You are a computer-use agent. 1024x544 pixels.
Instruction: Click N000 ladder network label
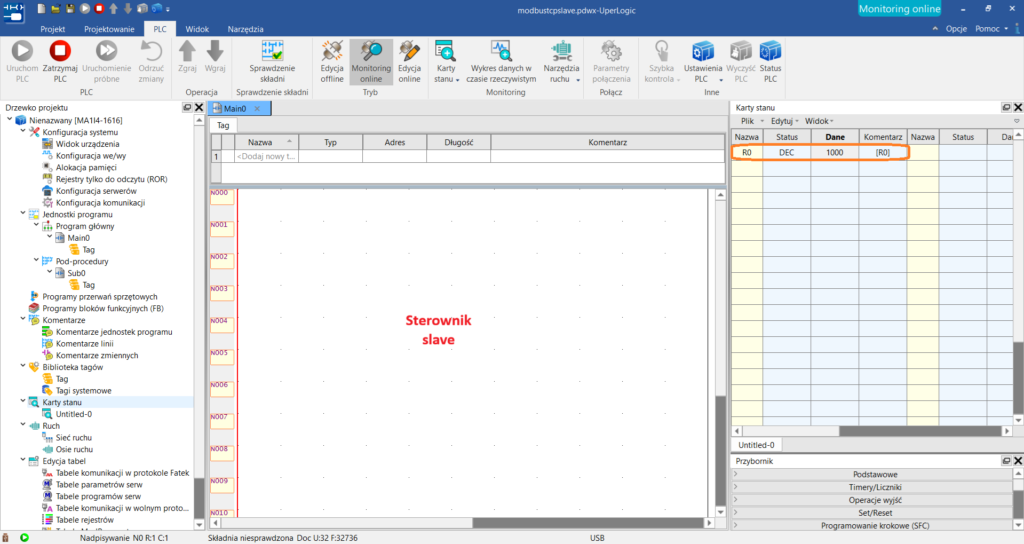pyautogui.click(x=222, y=197)
